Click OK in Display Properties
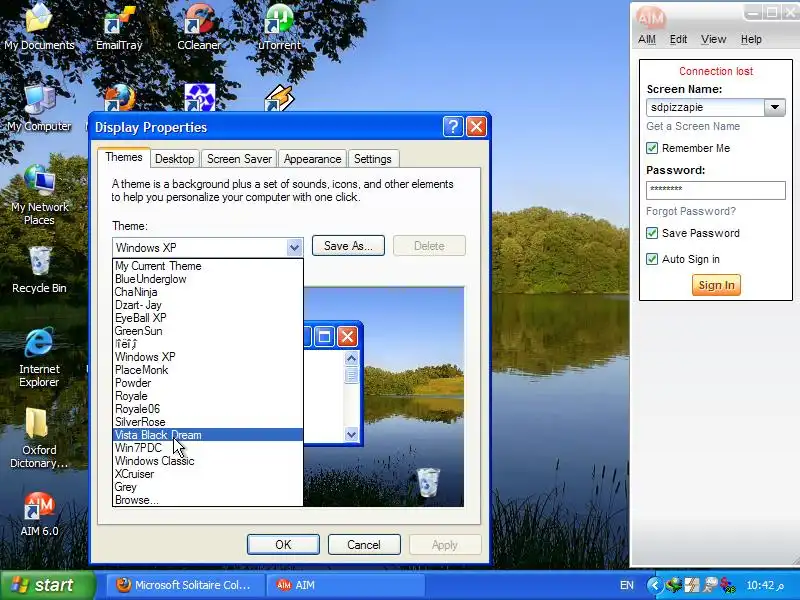800x600 pixels. [x=283, y=545]
